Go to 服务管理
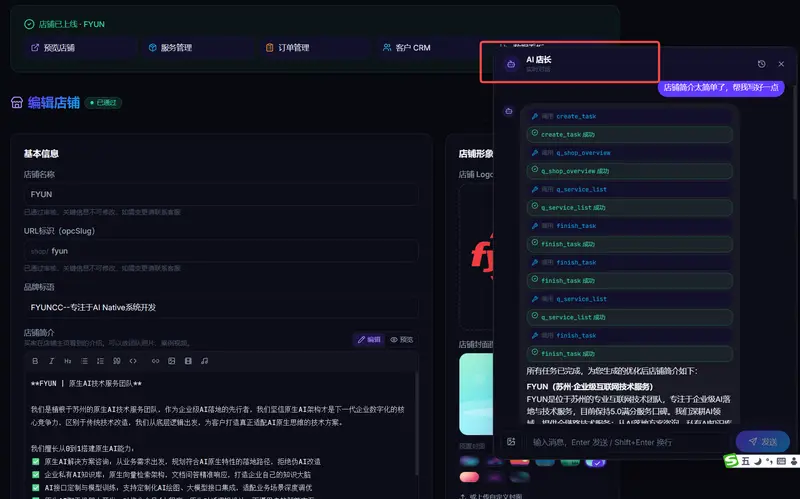This screenshot has width=800, height=499. pos(197,47)
